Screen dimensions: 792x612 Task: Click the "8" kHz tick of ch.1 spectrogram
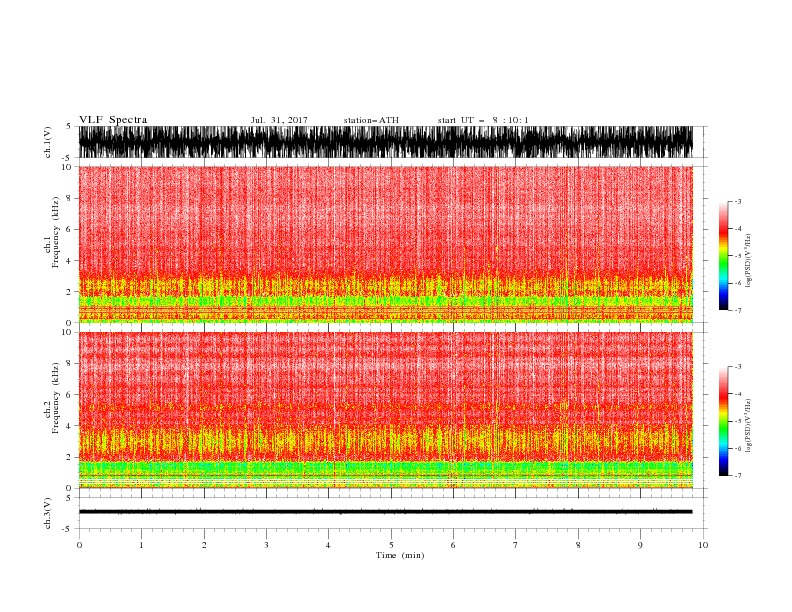click(69, 198)
